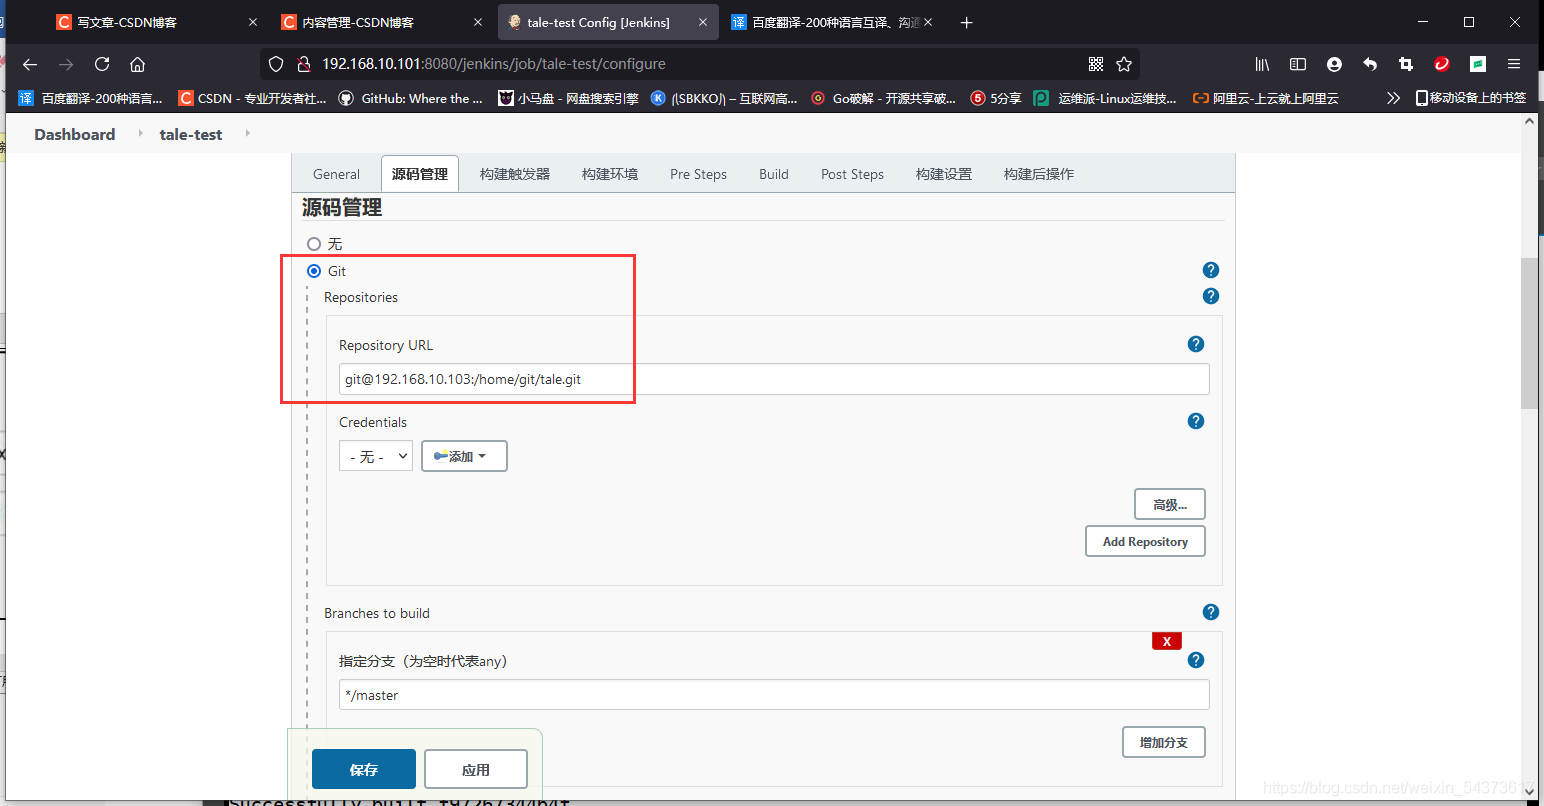
Task: Switch to the 构建后操作 tab
Action: click(1039, 174)
